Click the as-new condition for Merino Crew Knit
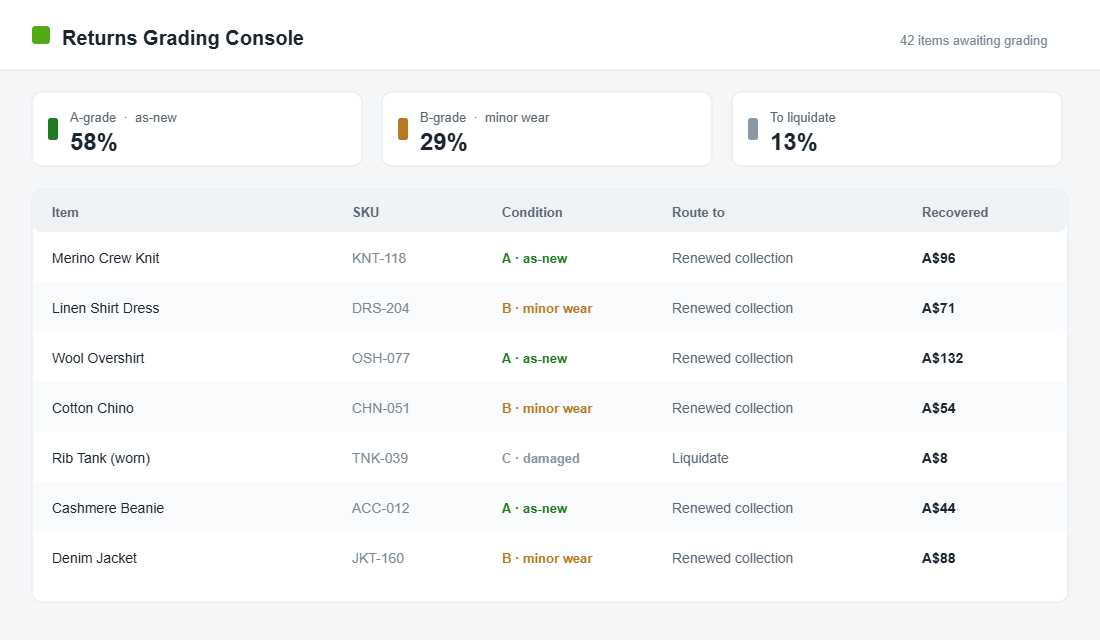Viewport: 1100px width, 640px height. point(535,258)
